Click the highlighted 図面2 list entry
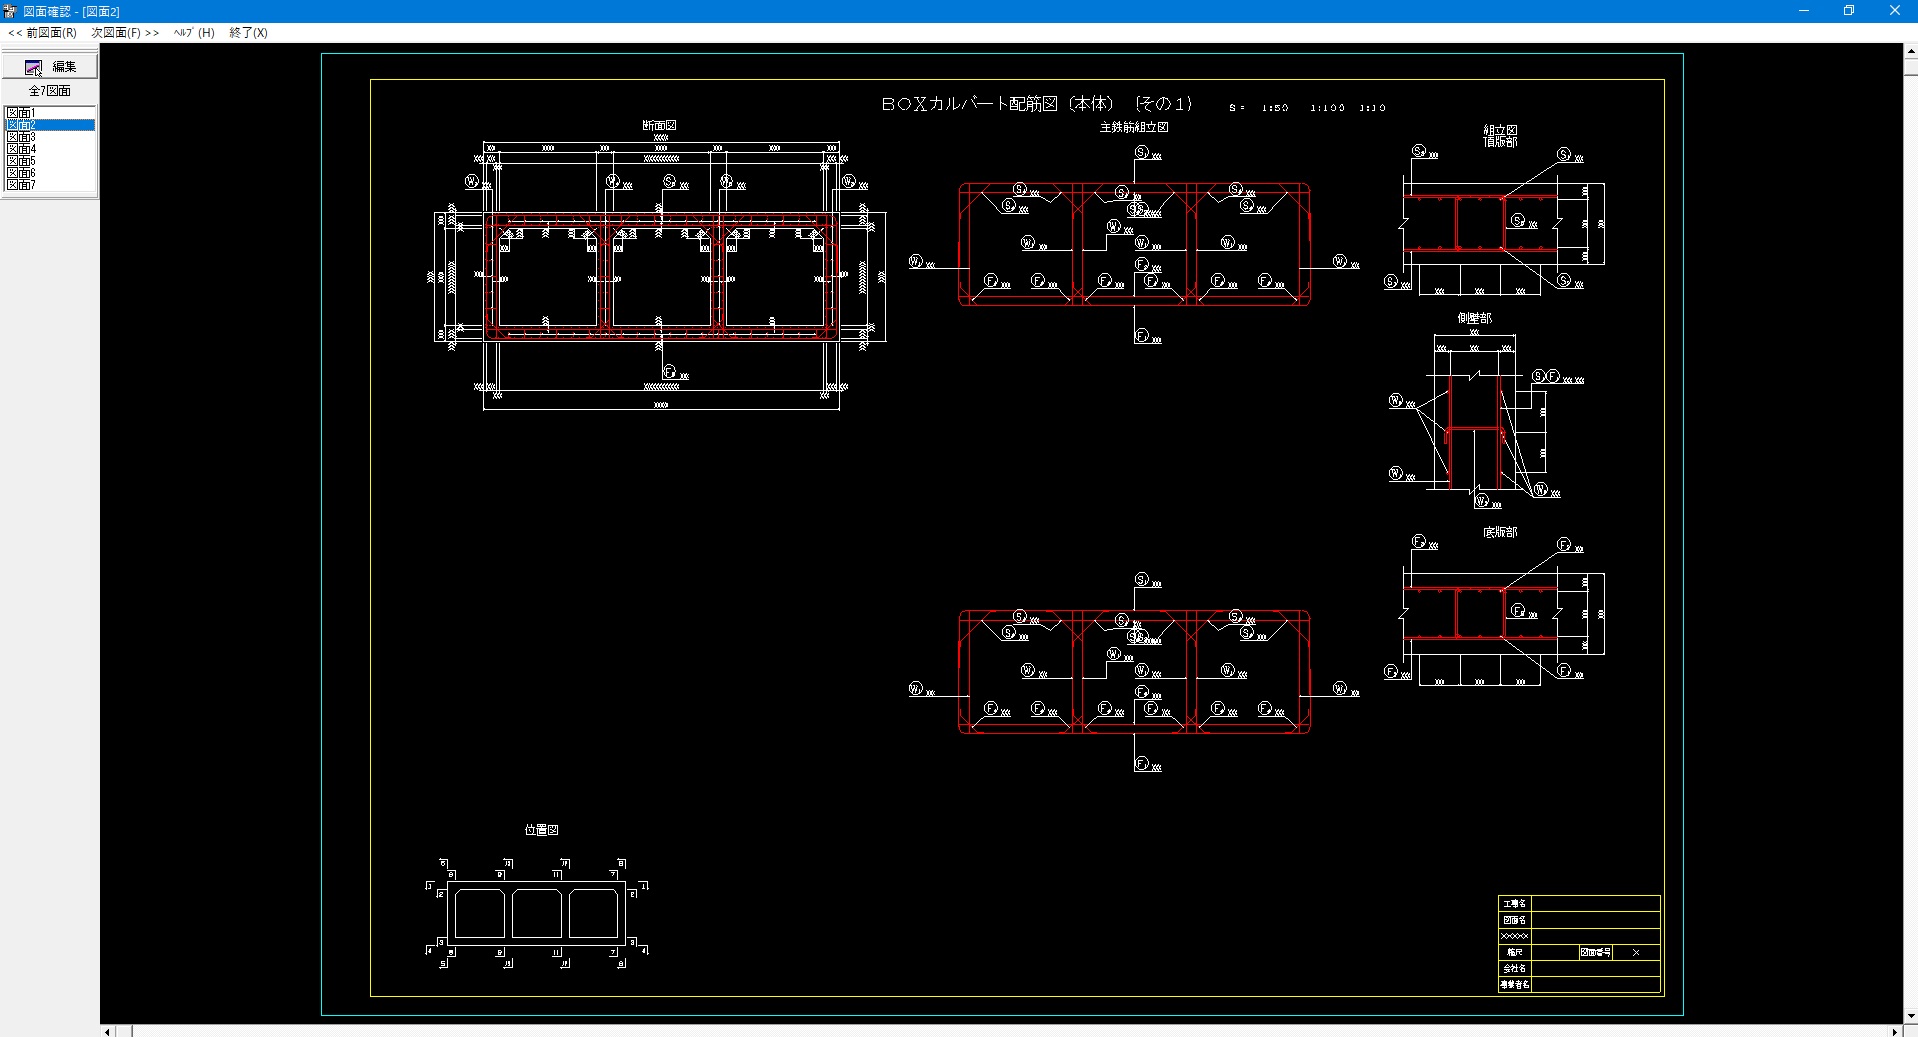 coord(21,125)
